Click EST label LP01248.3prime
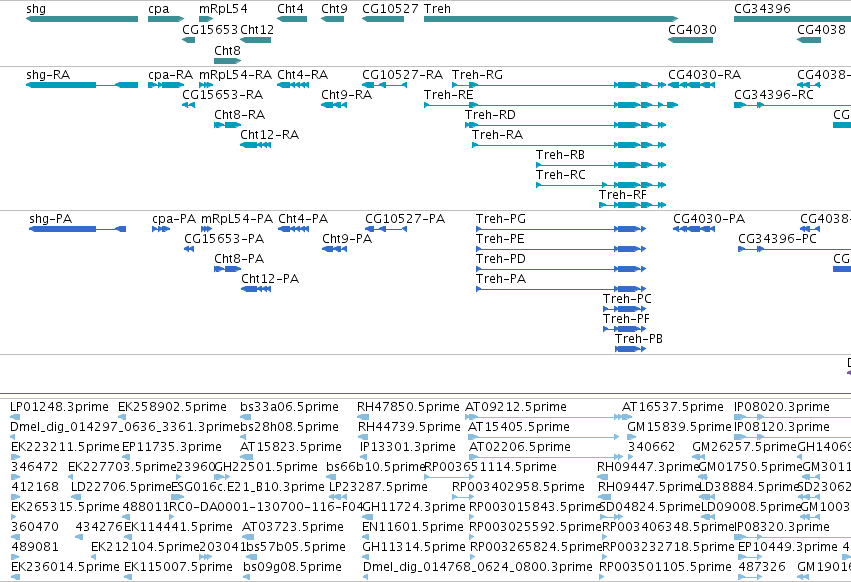851x582 pixels. (x=59, y=407)
